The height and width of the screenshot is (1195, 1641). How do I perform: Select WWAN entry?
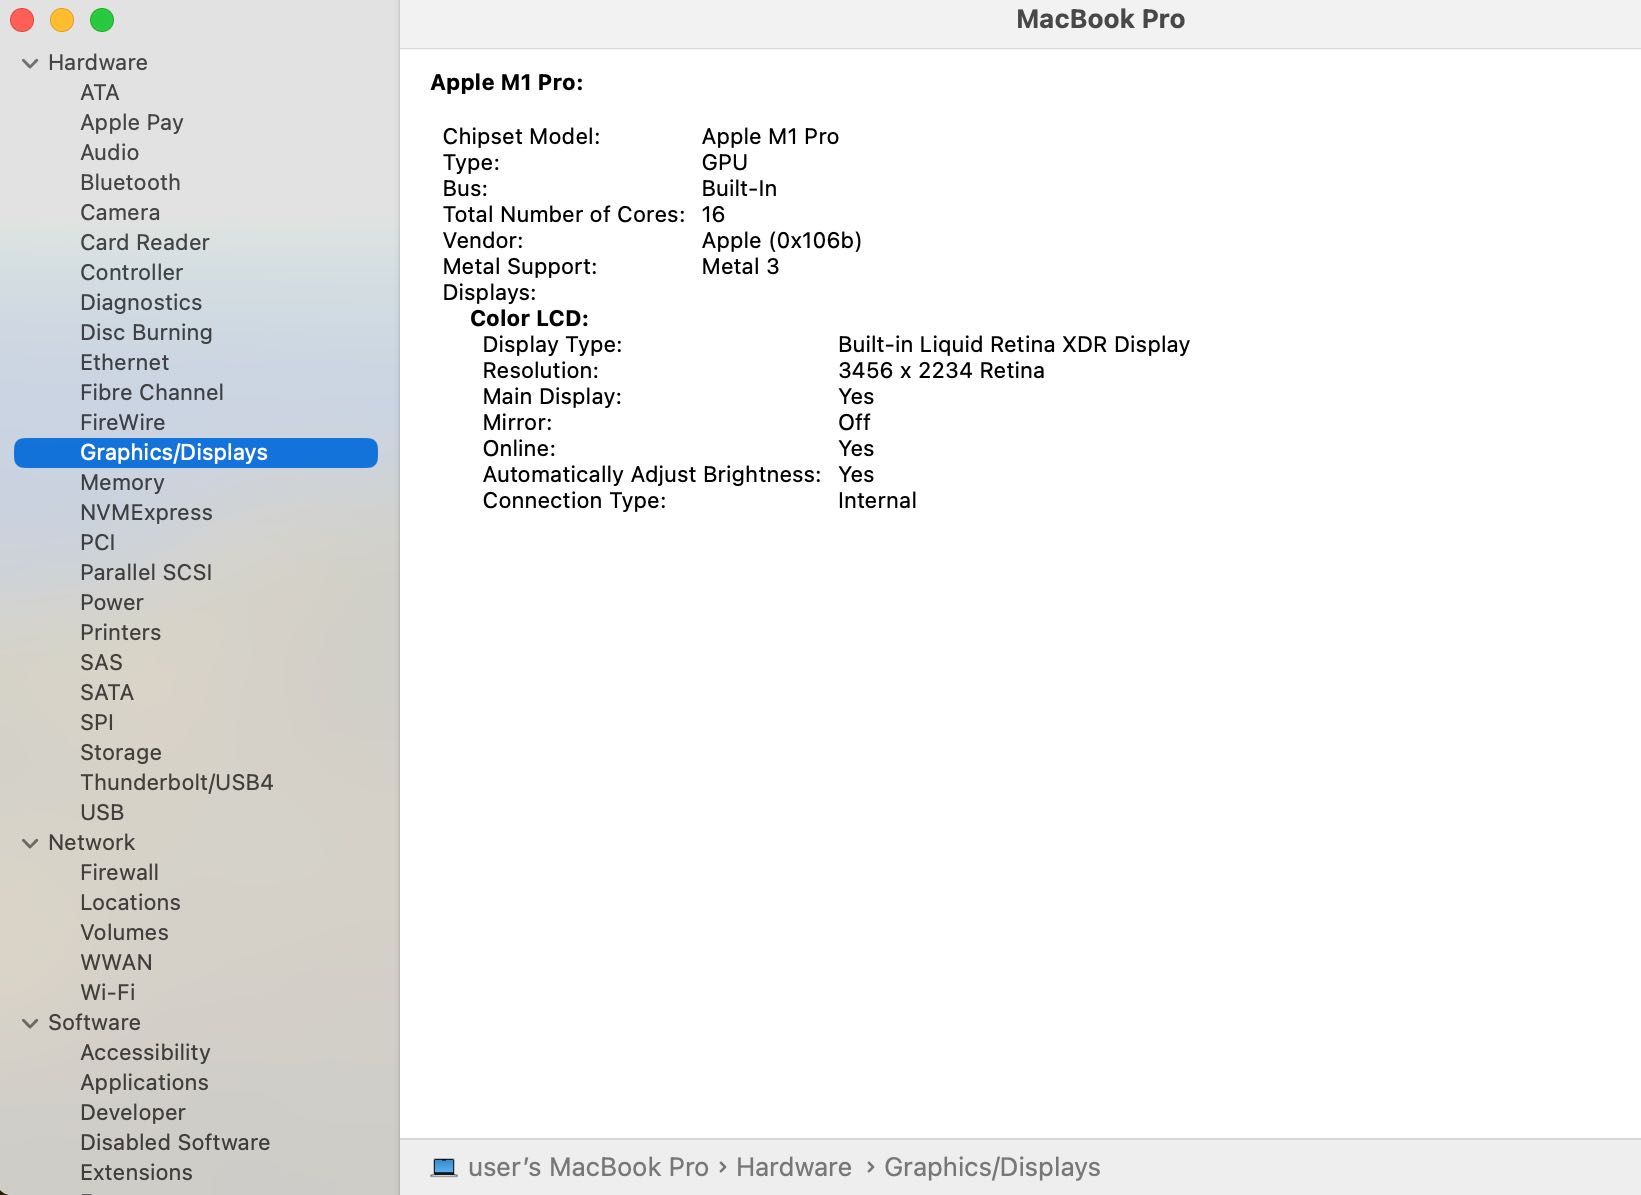coord(116,962)
